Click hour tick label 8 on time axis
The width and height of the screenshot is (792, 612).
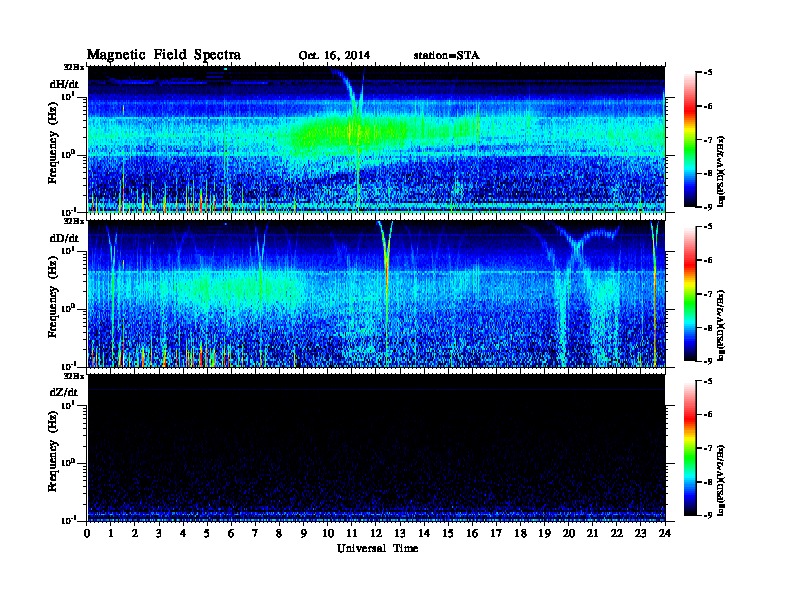[279, 534]
